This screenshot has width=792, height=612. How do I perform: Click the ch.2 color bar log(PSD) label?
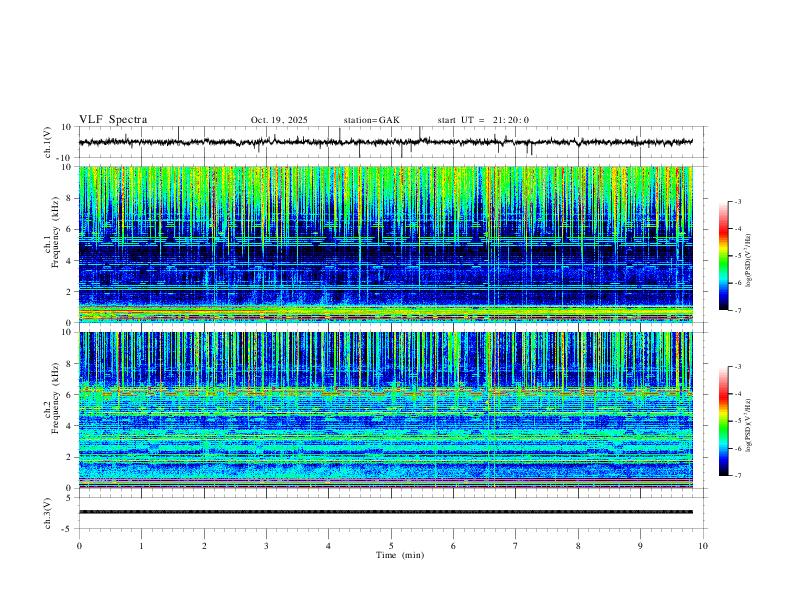pos(749,426)
